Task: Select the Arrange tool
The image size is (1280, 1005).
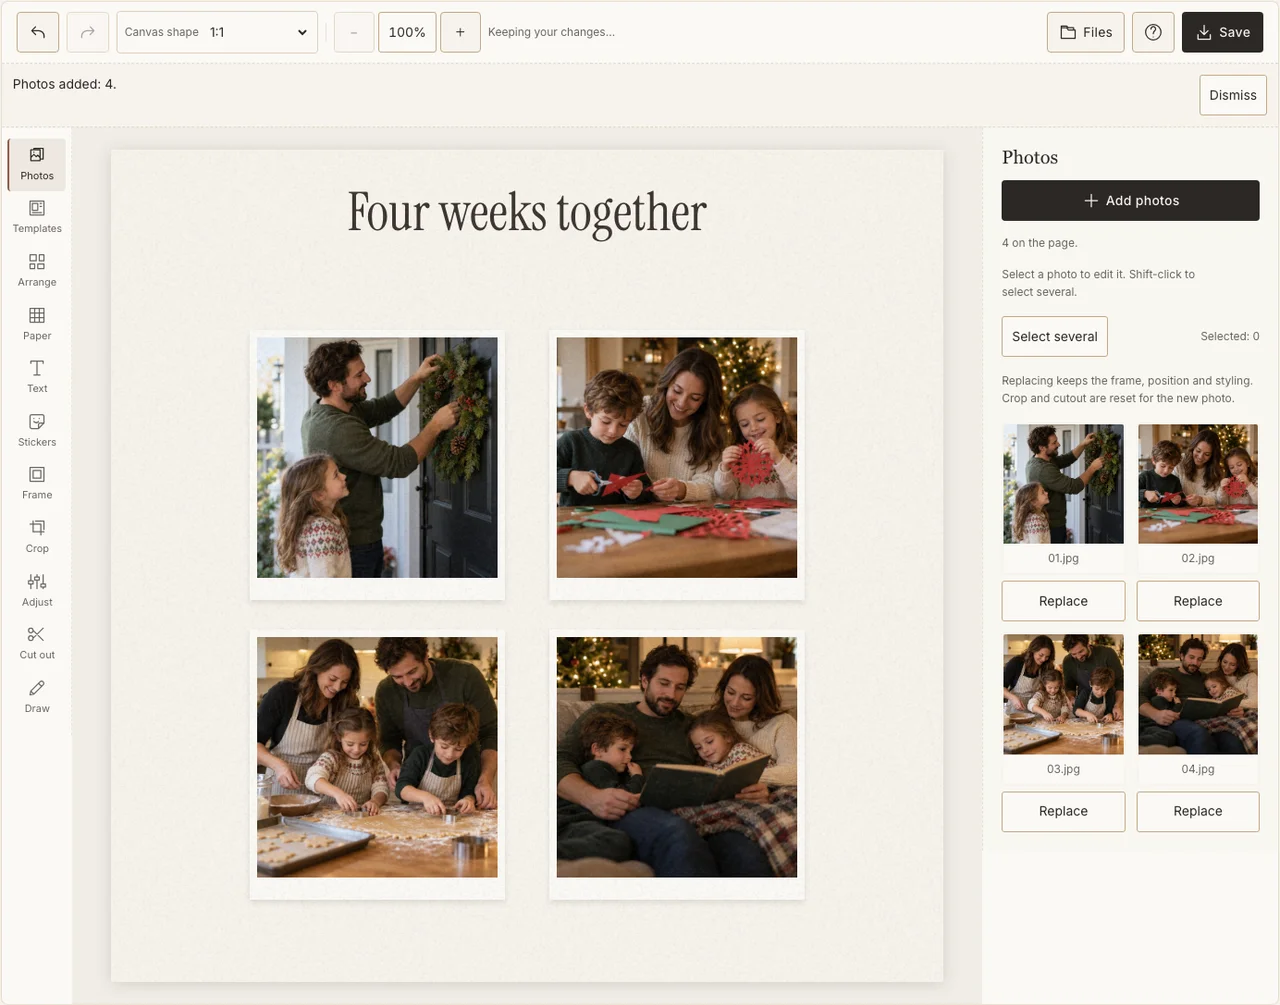Action: point(37,271)
